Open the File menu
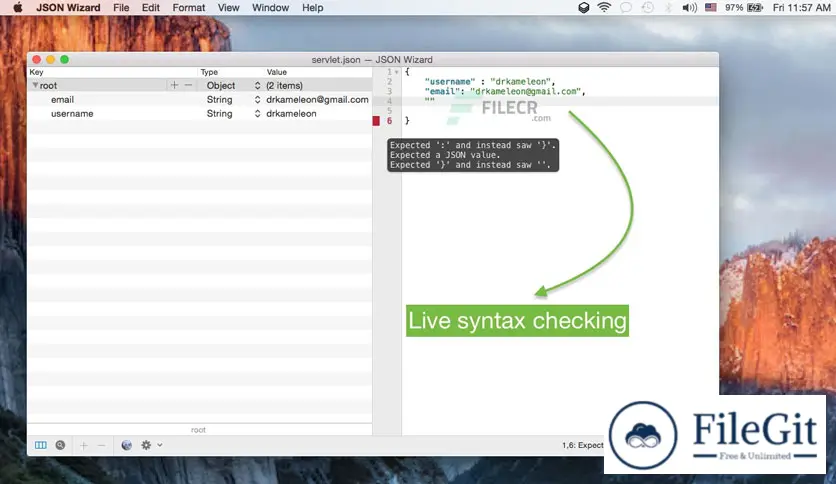This screenshot has height=484, width=836. pos(121,7)
